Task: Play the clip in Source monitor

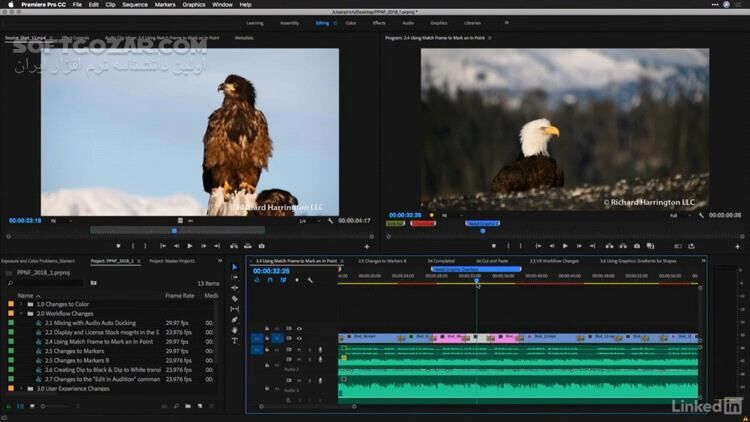Action: (190, 246)
